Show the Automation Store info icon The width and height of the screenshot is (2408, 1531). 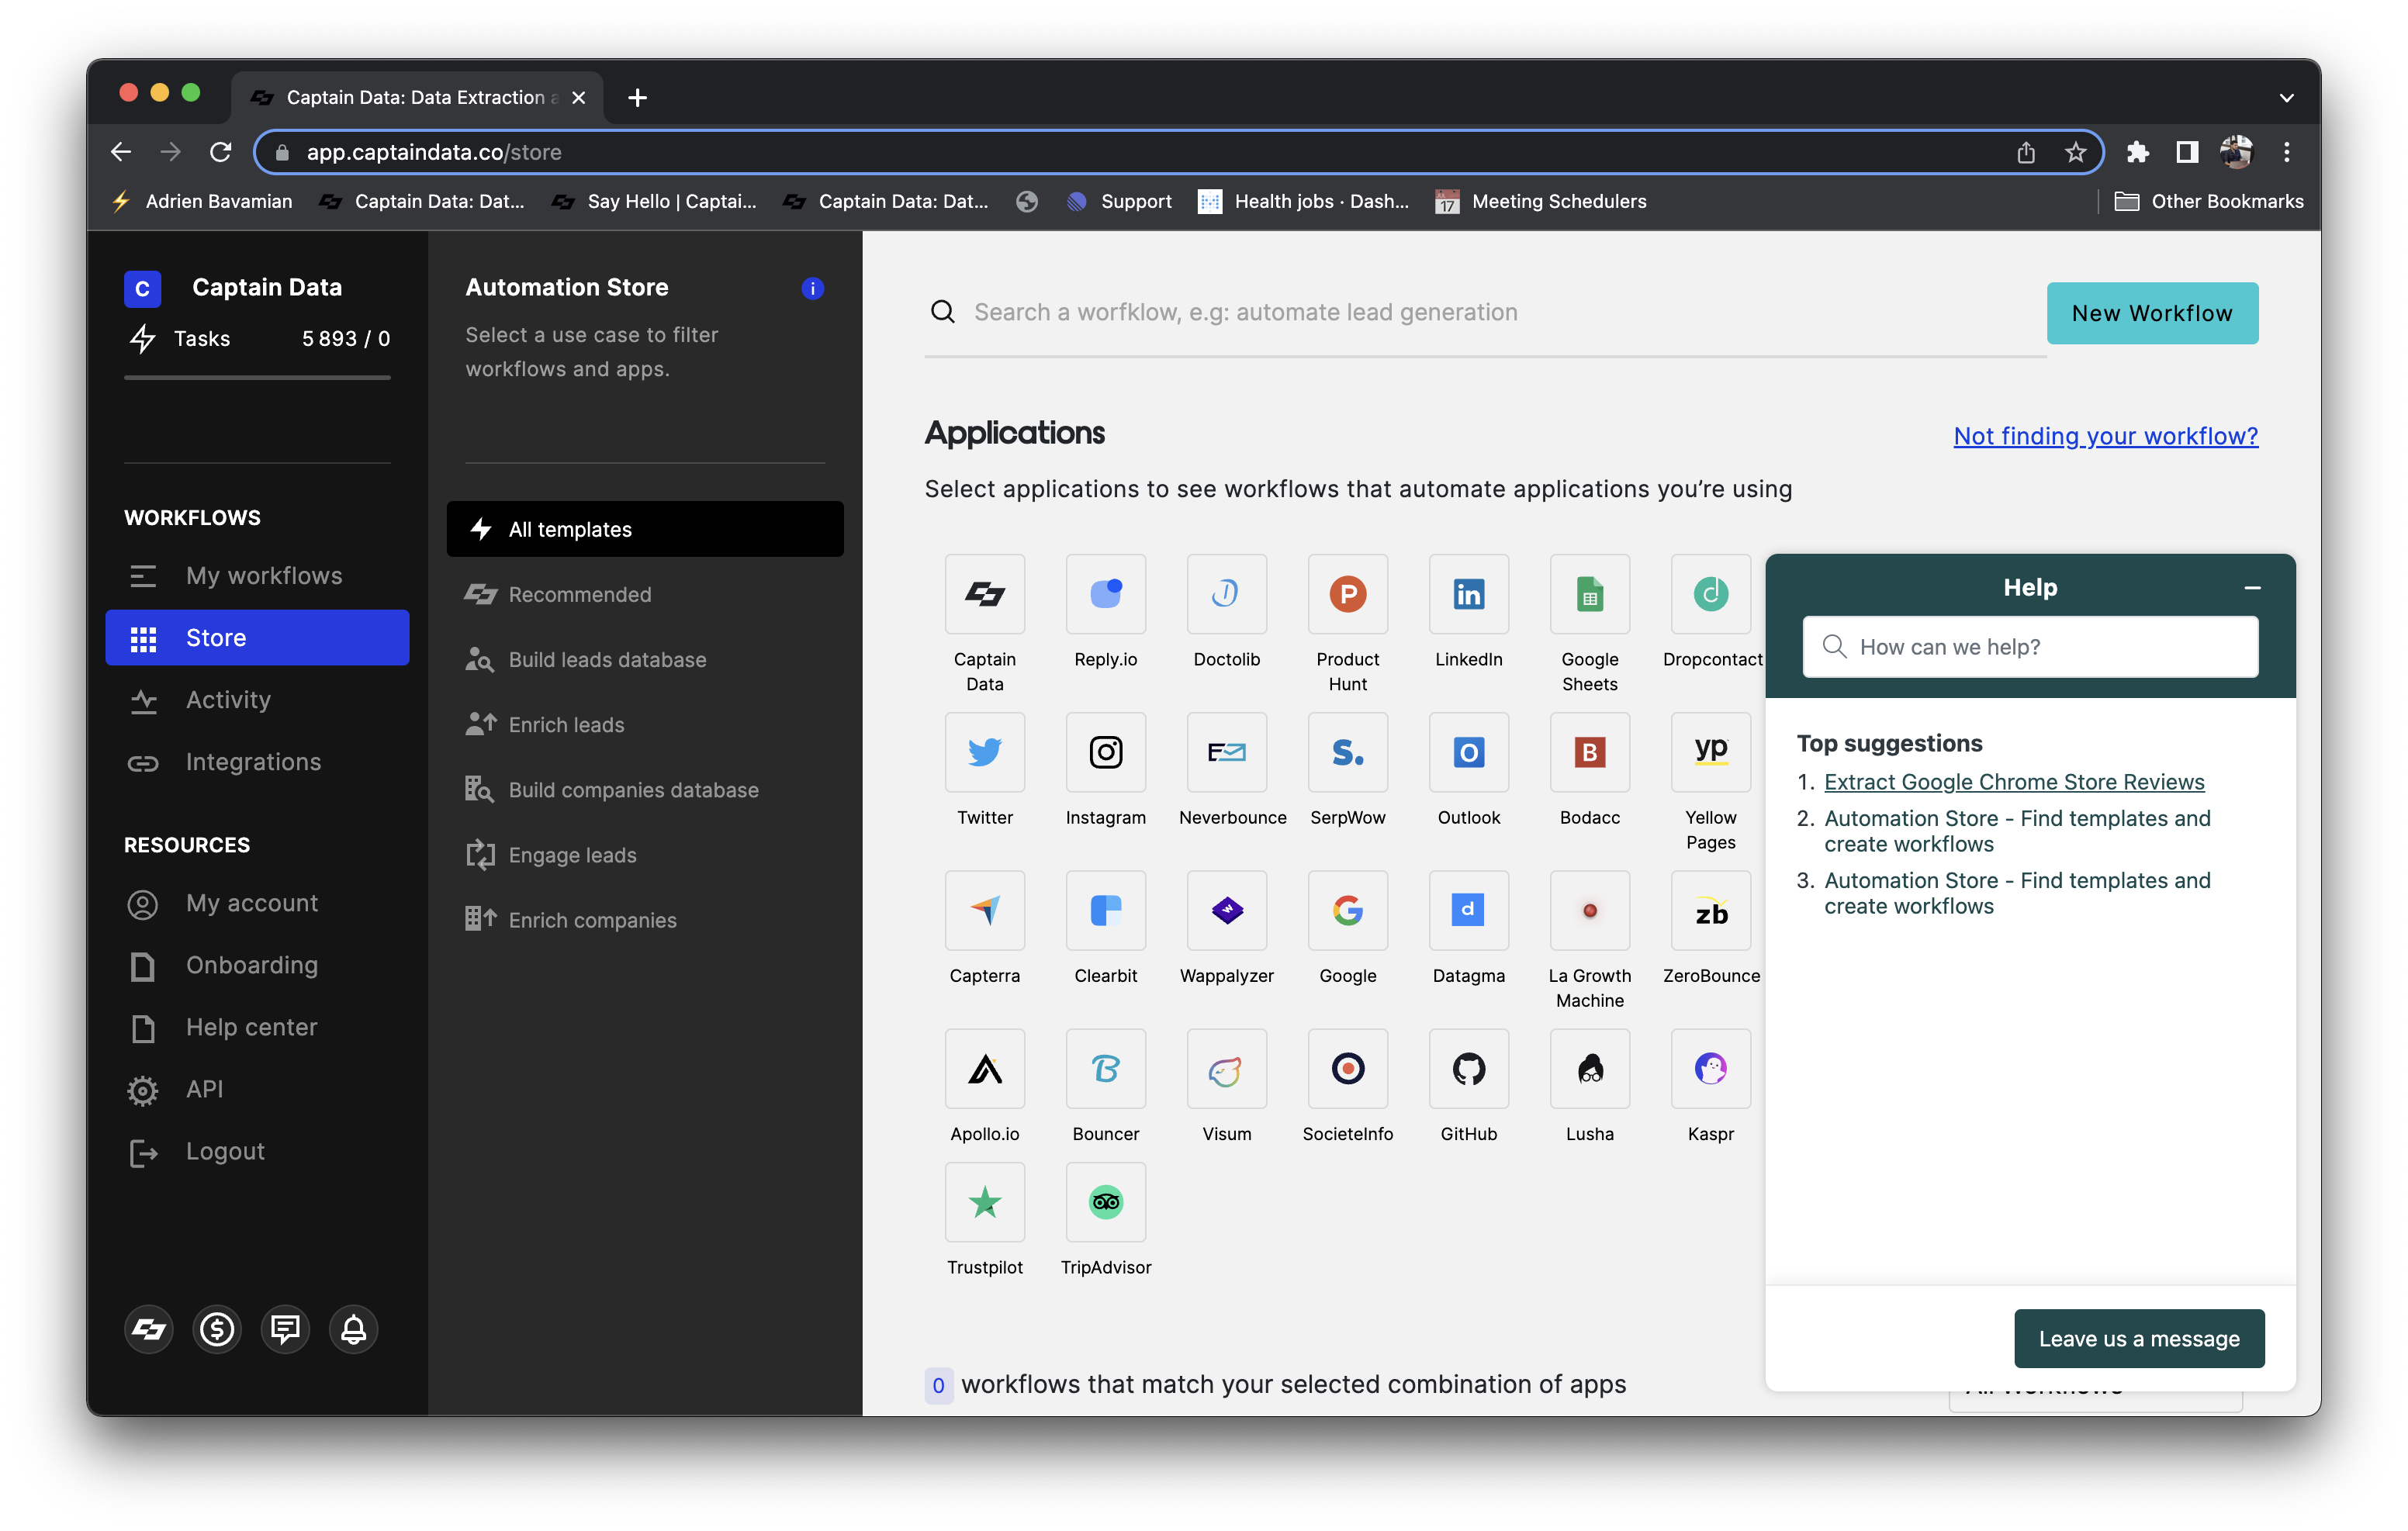pos(812,288)
